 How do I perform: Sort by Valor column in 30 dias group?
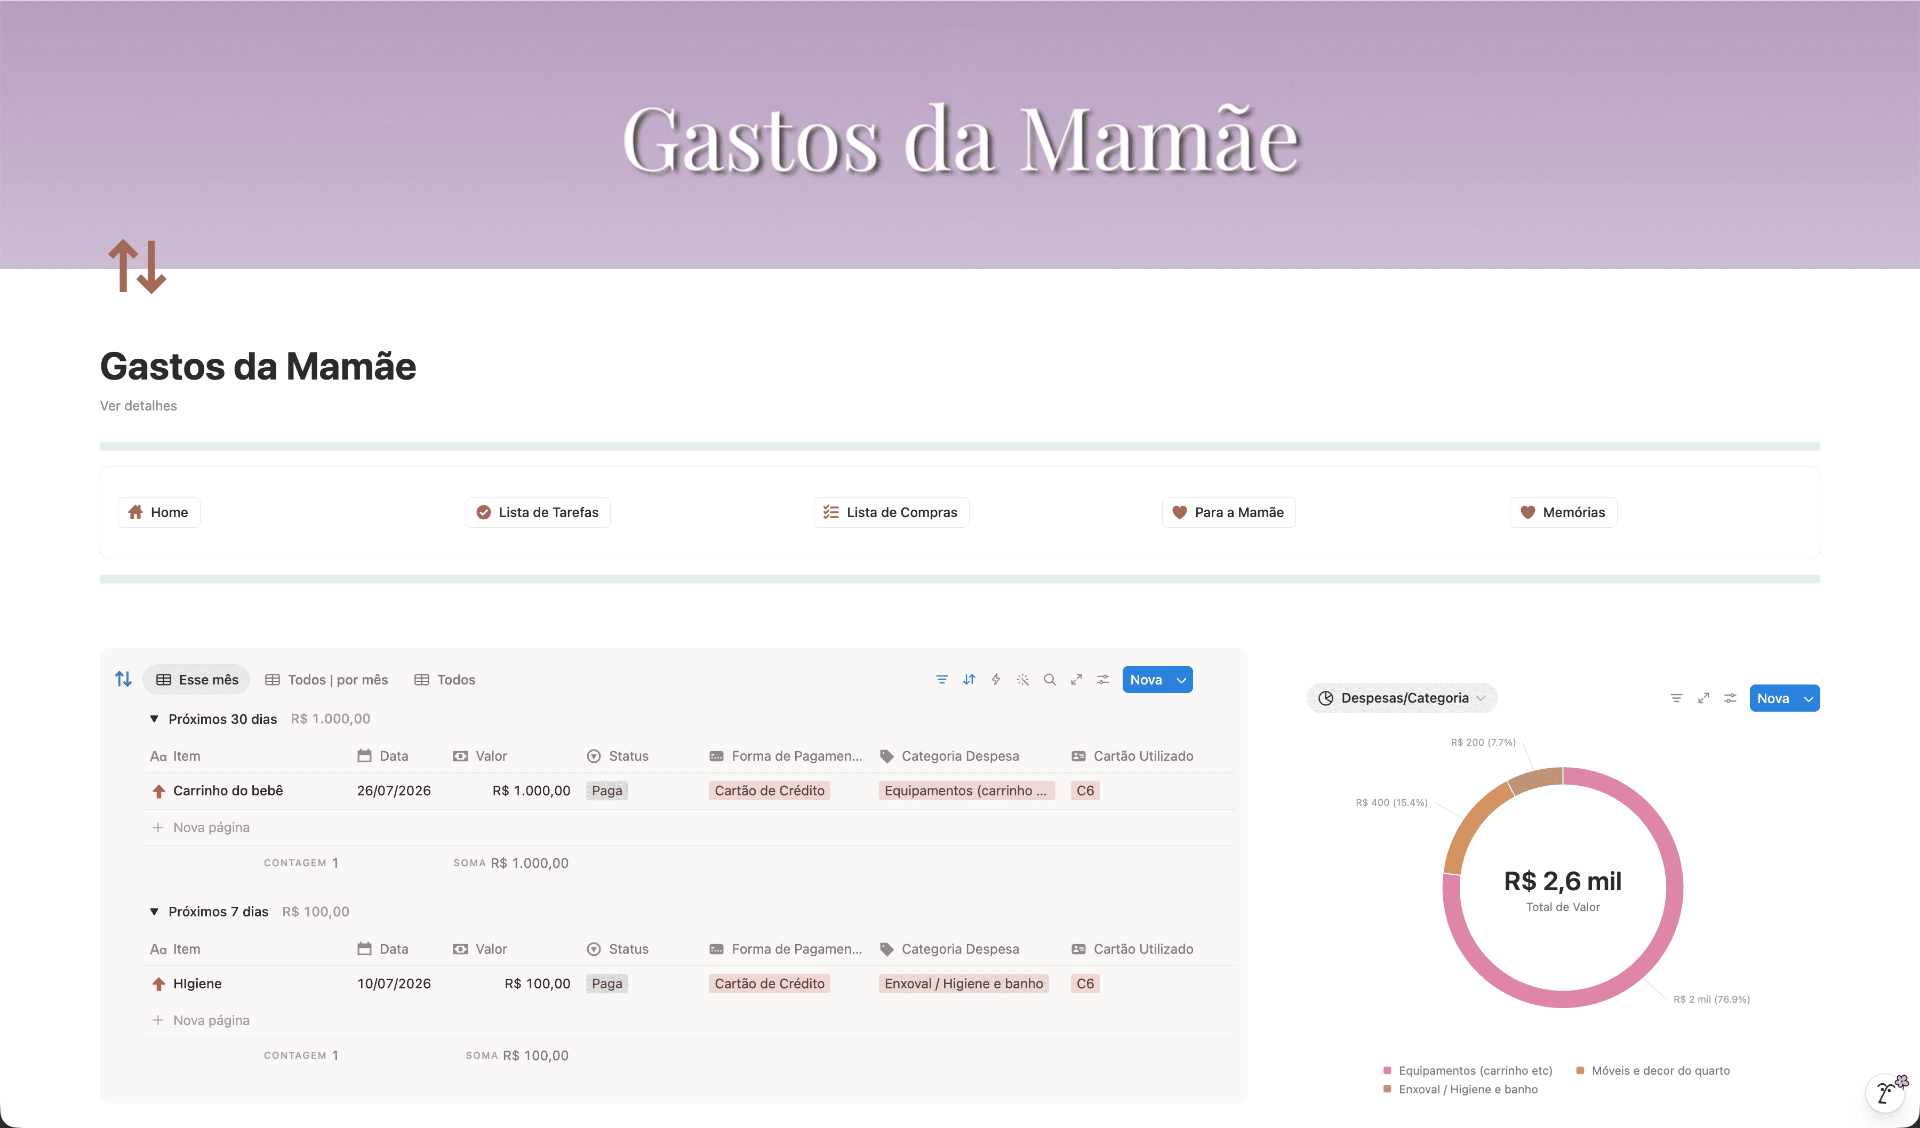click(x=480, y=757)
